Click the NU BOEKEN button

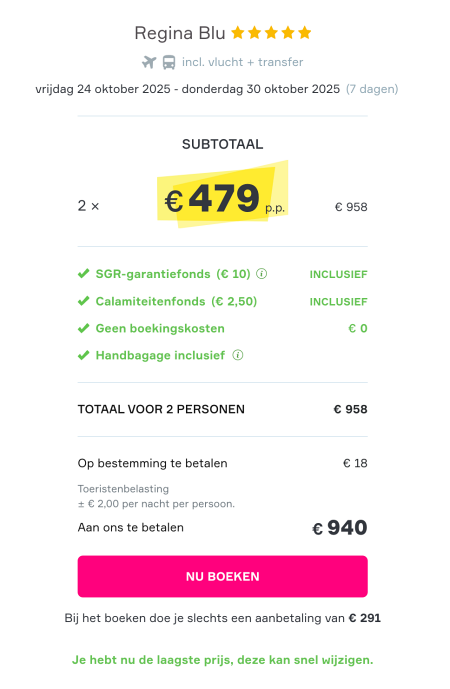tap(222, 576)
